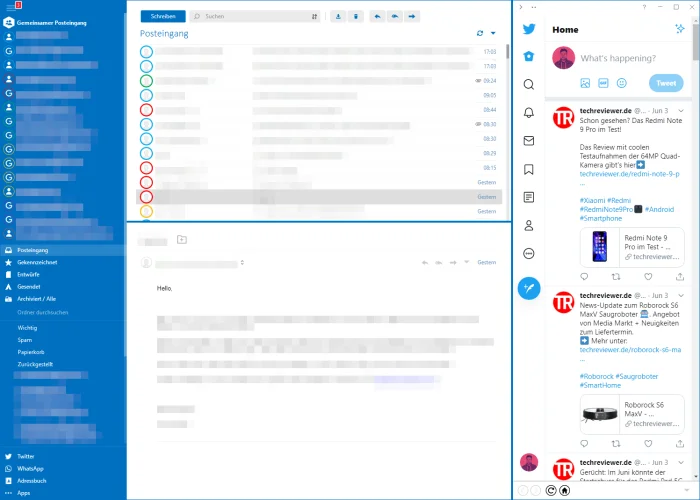Click the Ordner durchsuchen folder search field

coord(43,312)
